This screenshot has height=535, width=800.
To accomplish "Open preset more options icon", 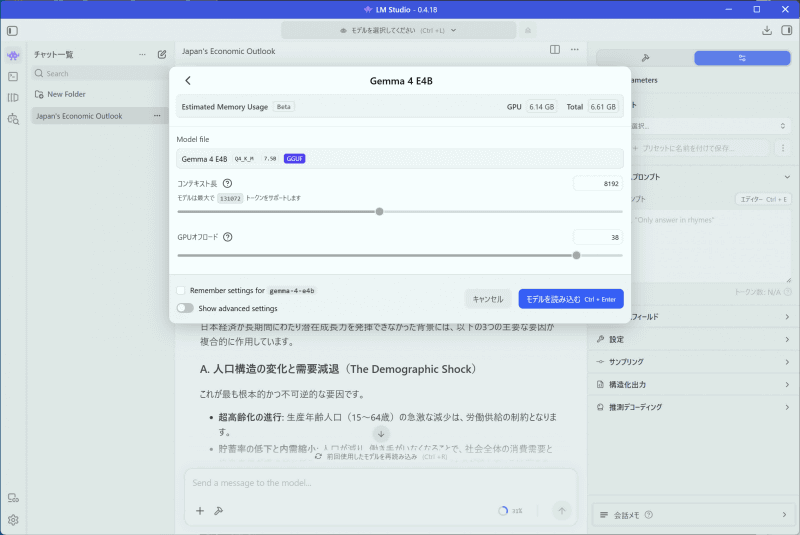I will point(783,148).
